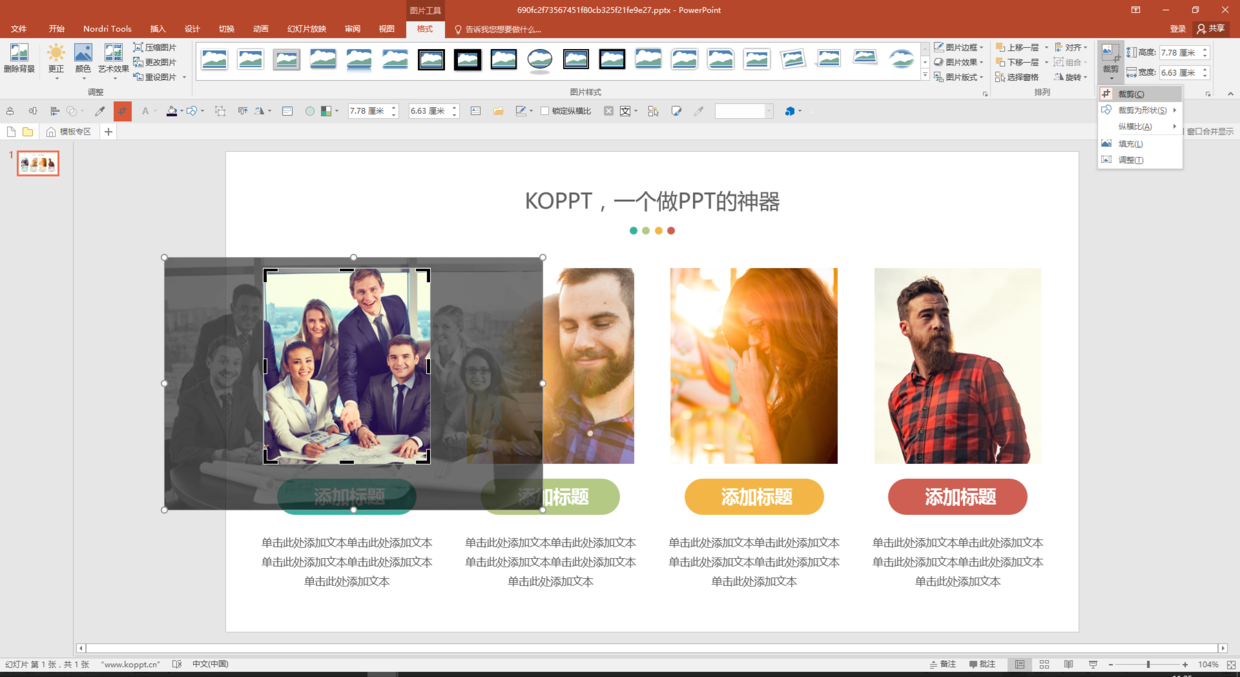Switch to the 开始 tab
Screen dimensions: 1240x677
pyautogui.click(x=57, y=29)
